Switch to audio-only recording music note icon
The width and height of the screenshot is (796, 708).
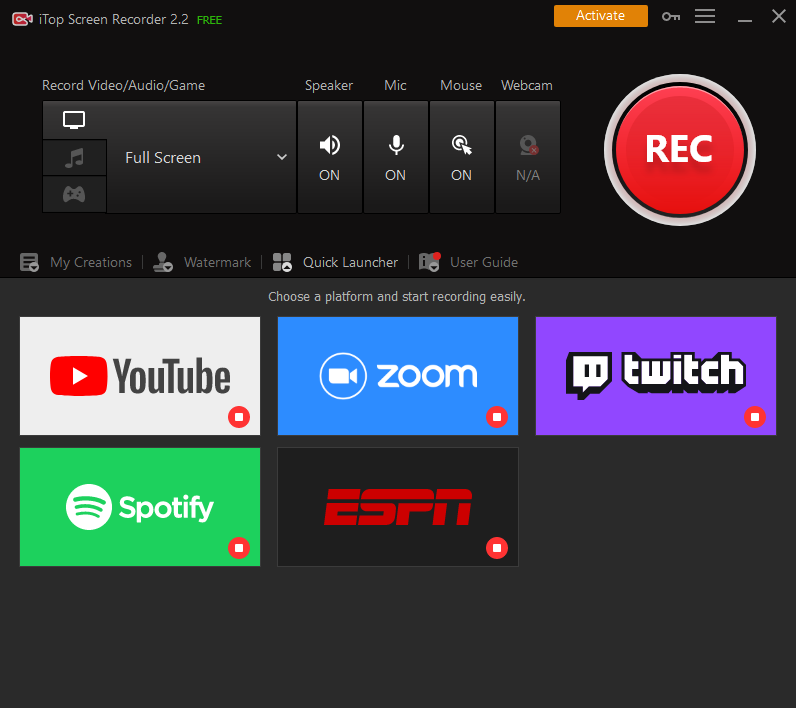[x=74, y=158]
